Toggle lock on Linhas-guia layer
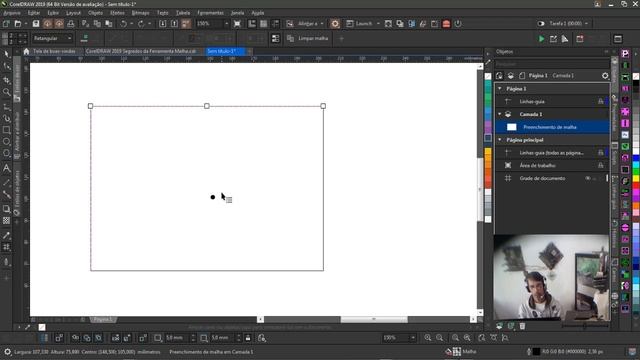The image size is (640, 360). point(600,101)
